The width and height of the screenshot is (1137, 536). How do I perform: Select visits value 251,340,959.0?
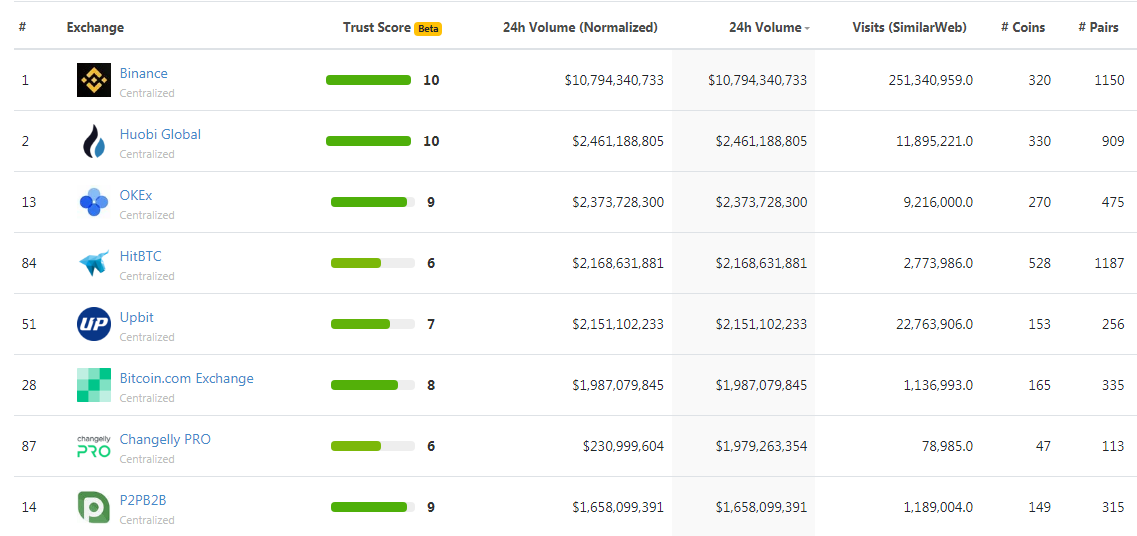(x=930, y=81)
